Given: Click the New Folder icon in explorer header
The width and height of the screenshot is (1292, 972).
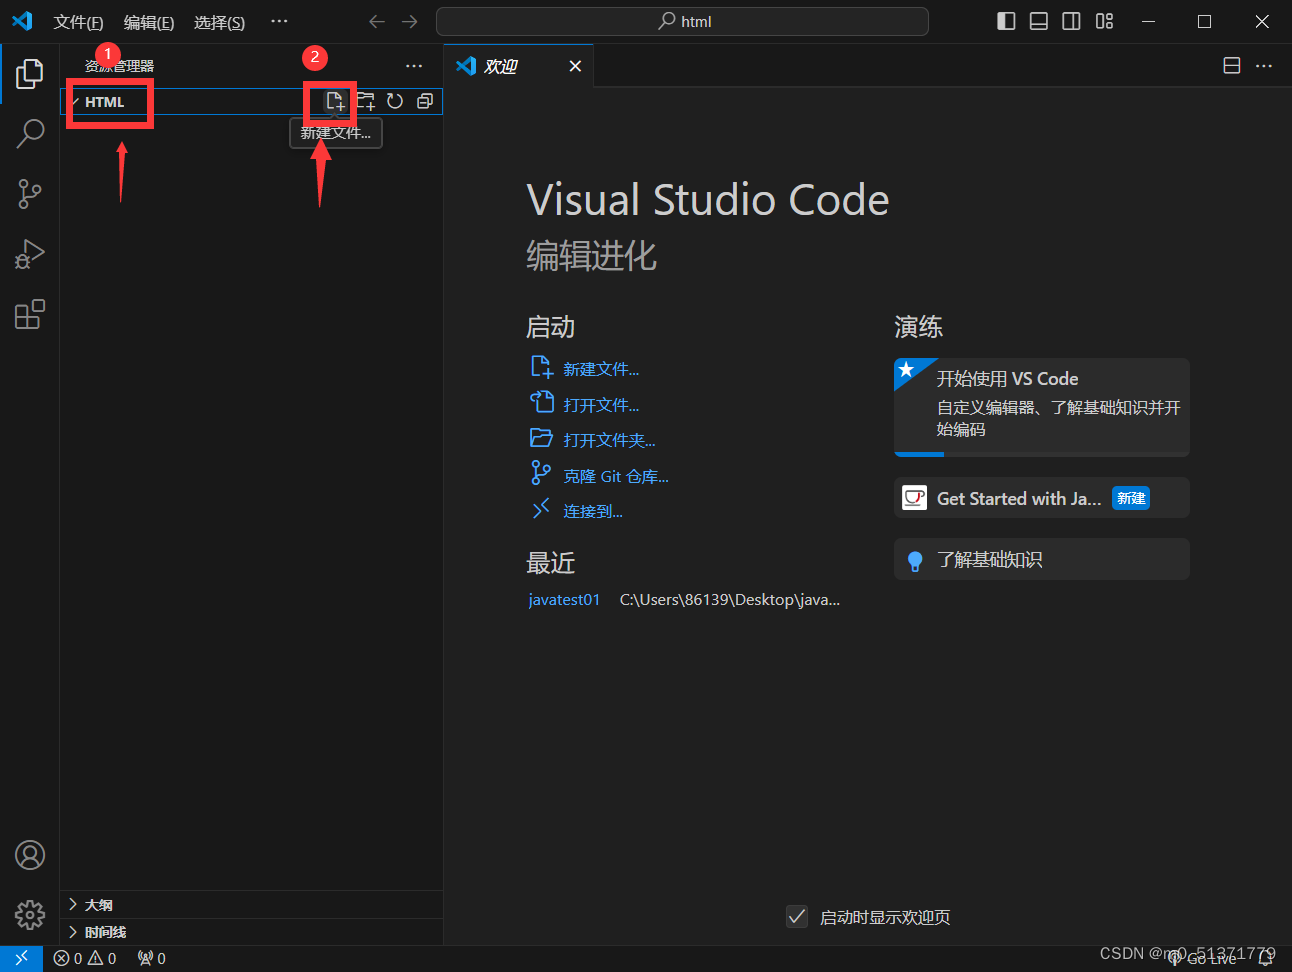Looking at the screenshot, I should (x=365, y=101).
